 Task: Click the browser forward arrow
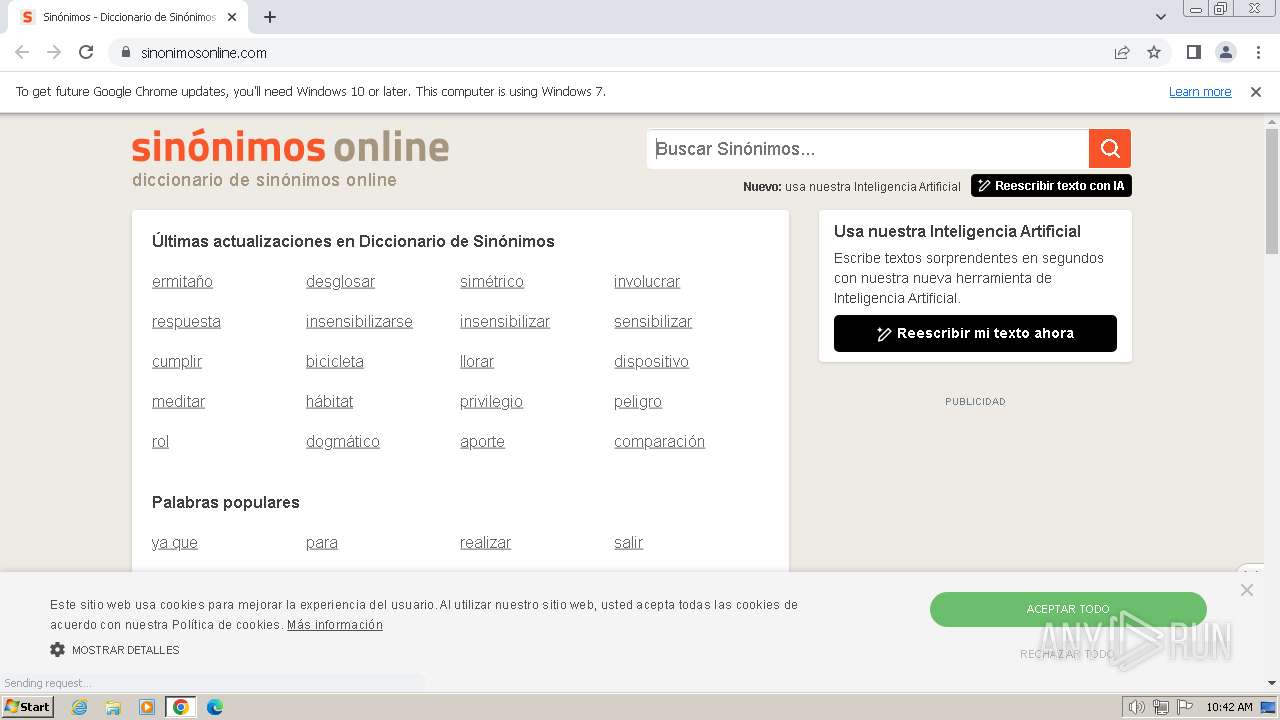point(54,53)
